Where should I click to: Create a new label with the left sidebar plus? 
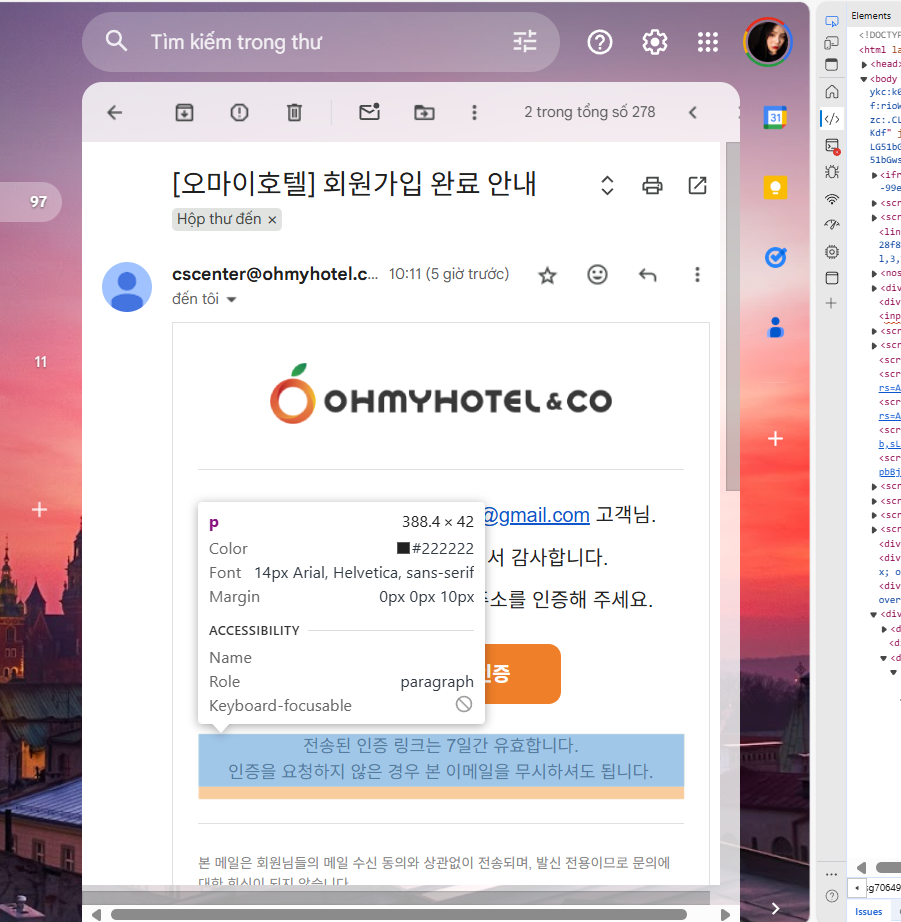(x=39, y=509)
